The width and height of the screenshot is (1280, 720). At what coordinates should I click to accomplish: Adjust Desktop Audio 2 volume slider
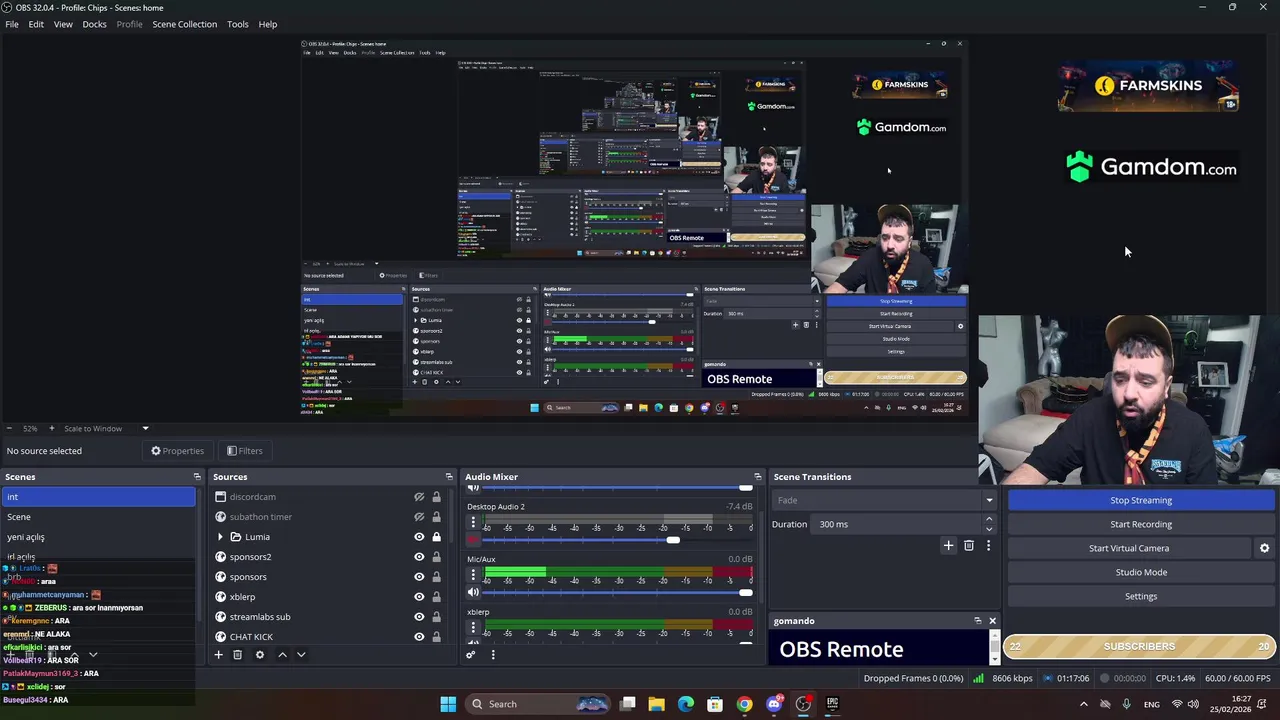coord(673,540)
